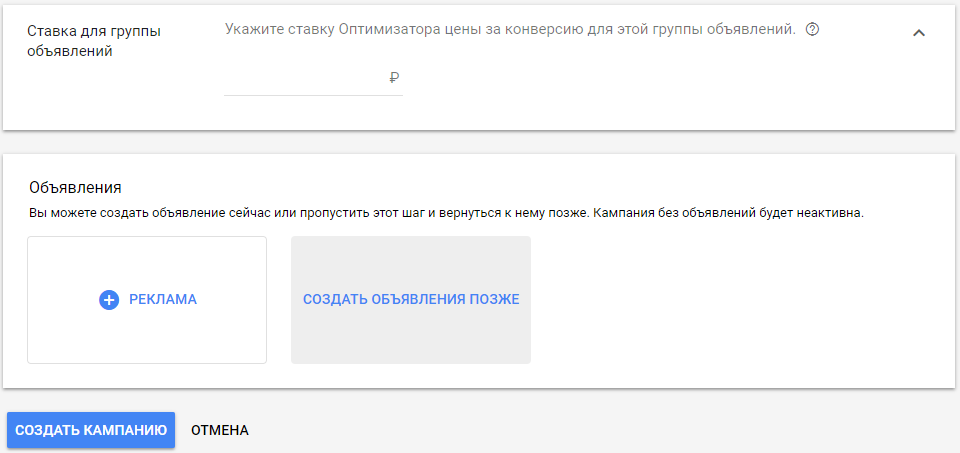Click the 'Кампания без объявлений будет неактивна' notice

coord(729,214)
